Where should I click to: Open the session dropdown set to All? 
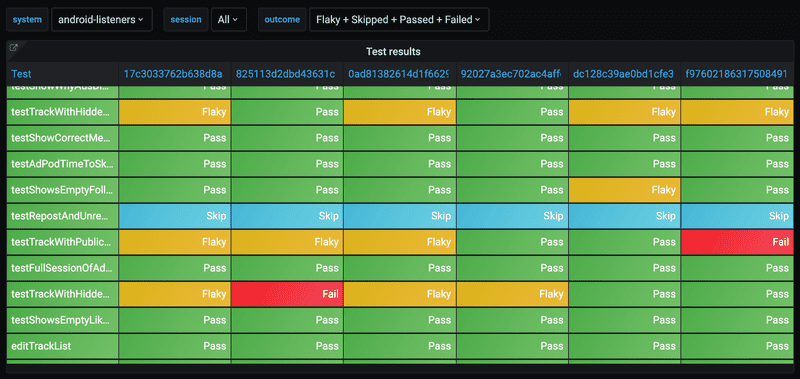(229, 19)
